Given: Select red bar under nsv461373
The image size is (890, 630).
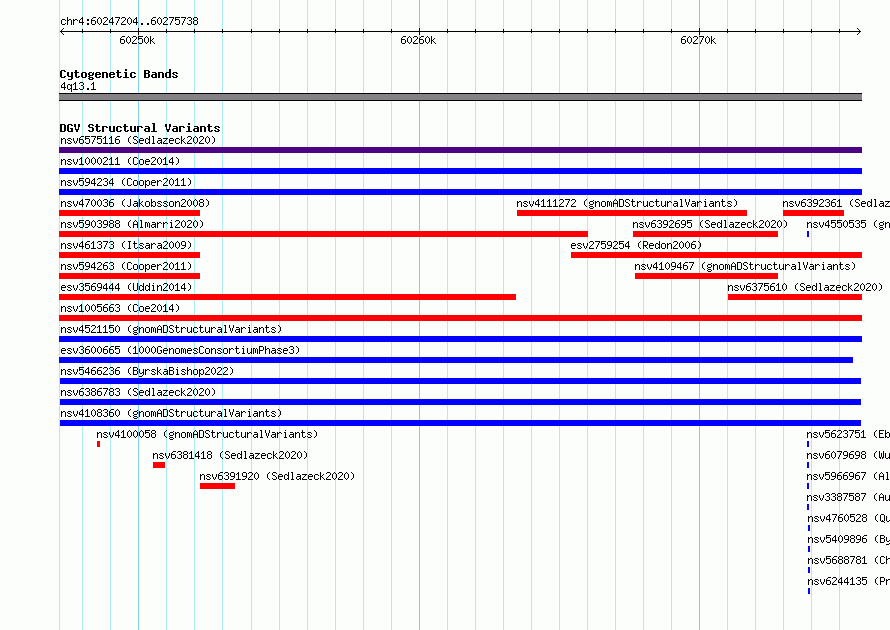Looking at the screenshot, I should pyautogui.click(x=129, y=255).
